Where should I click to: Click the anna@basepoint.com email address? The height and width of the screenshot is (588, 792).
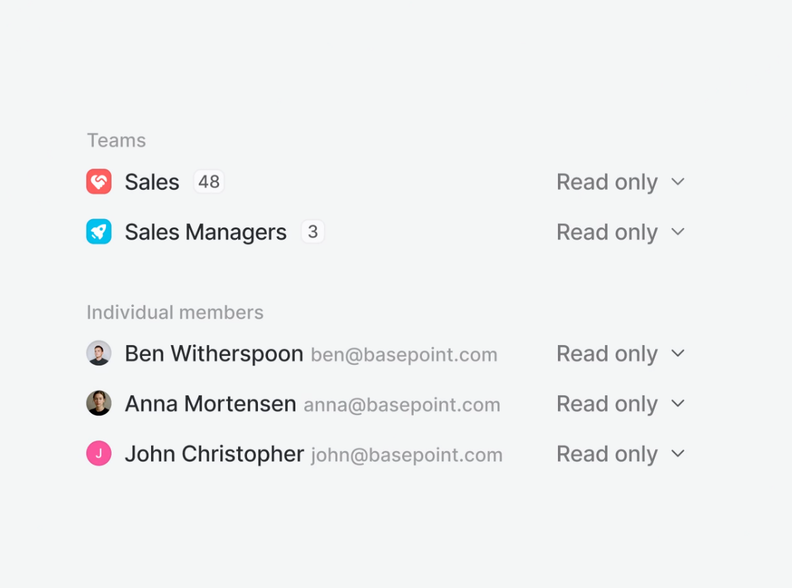tap(402, 405)
